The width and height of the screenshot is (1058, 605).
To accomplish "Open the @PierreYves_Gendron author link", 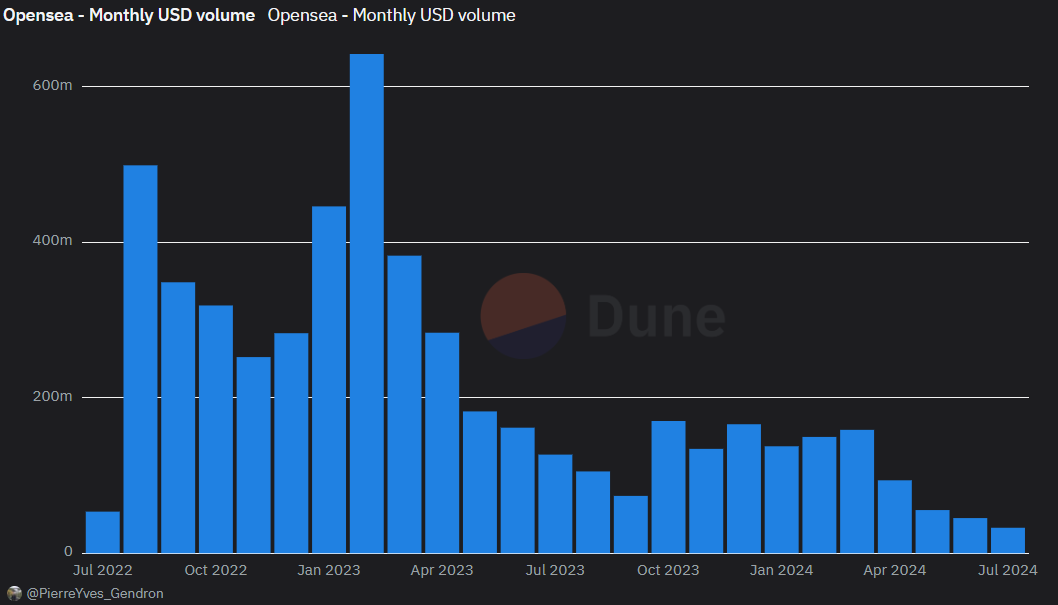I will (x=94, y=594).
